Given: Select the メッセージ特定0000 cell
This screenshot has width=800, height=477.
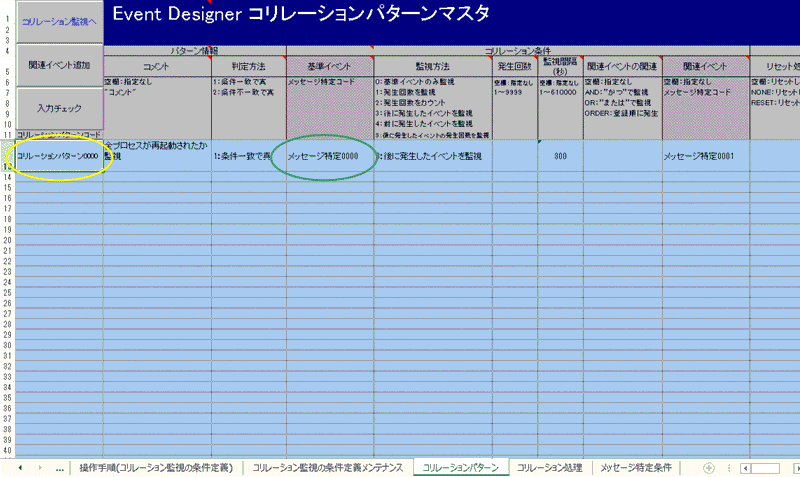Looking at the screenshot, I should tap(330, 156).
